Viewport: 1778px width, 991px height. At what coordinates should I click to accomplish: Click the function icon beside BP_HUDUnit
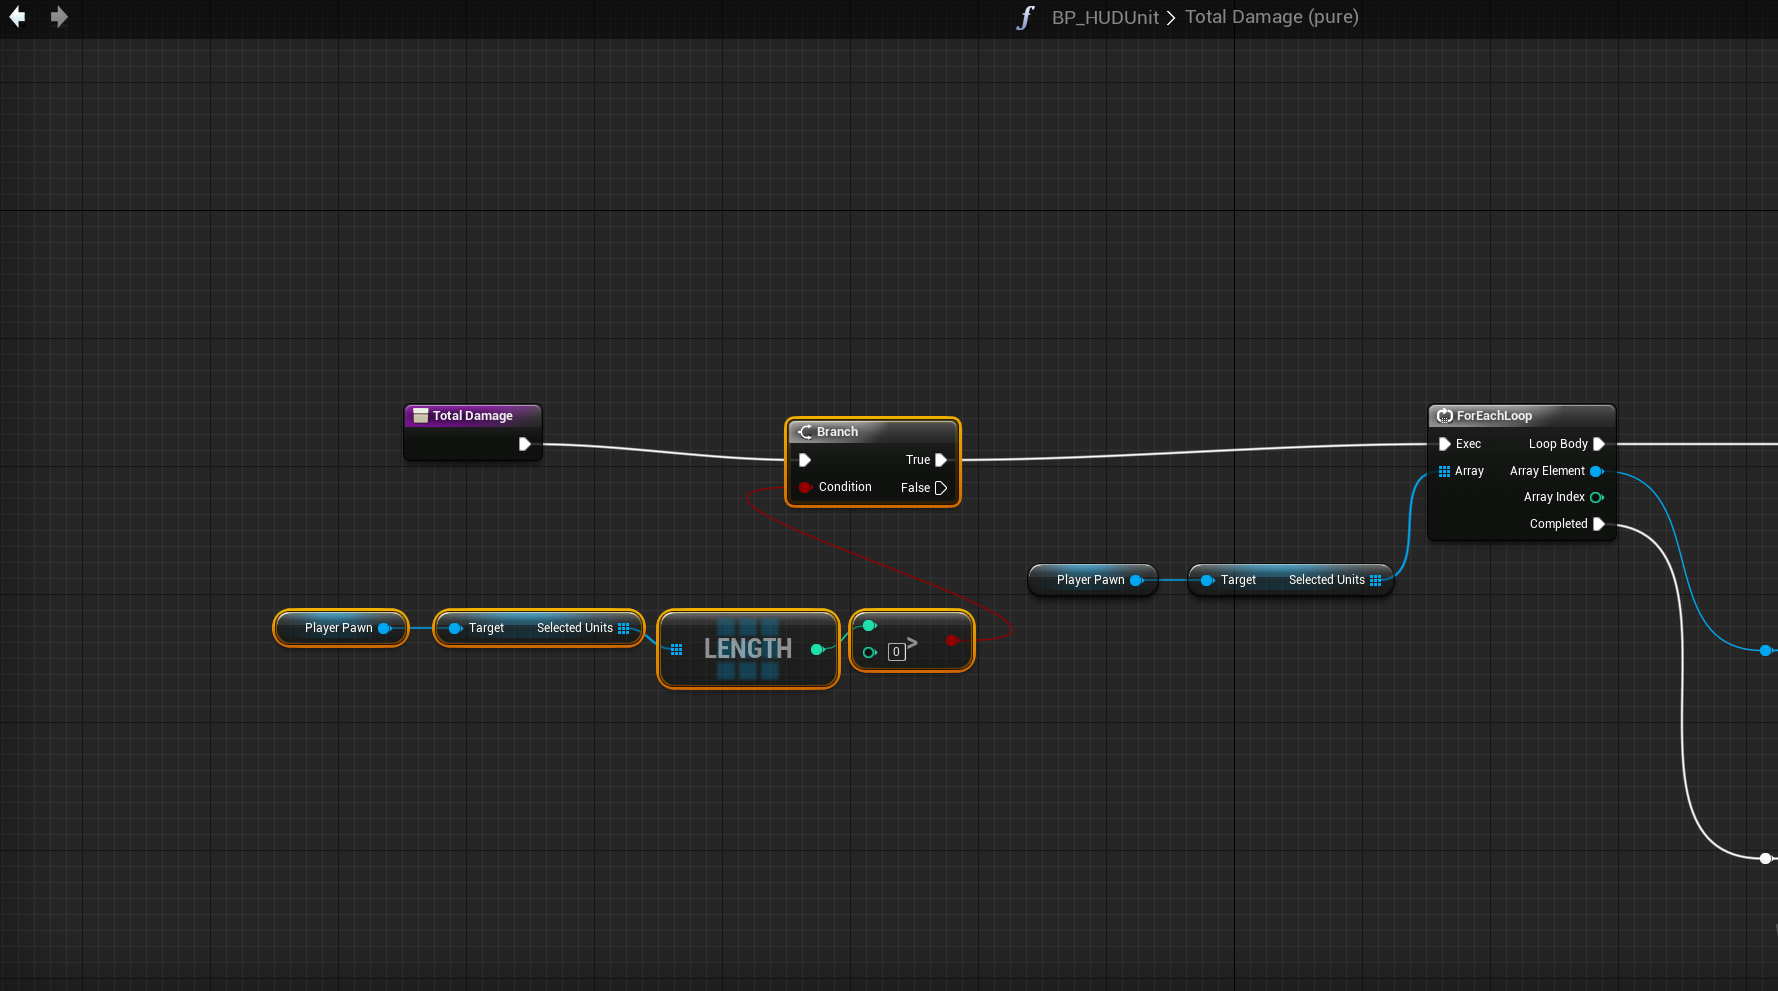click(x=1025, y=18)
